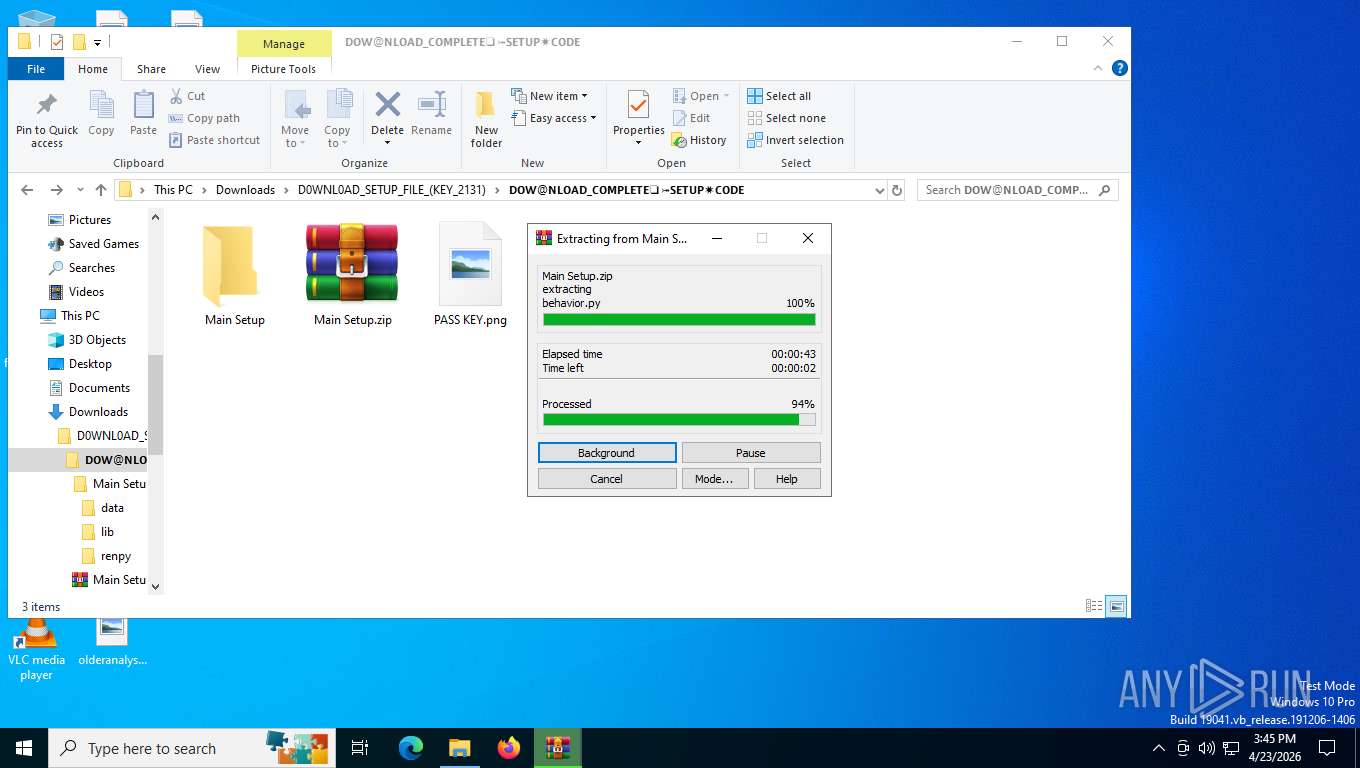Click Downloads in the address path
Viewport: 1360px width, 768px height.
click(245, 190)
